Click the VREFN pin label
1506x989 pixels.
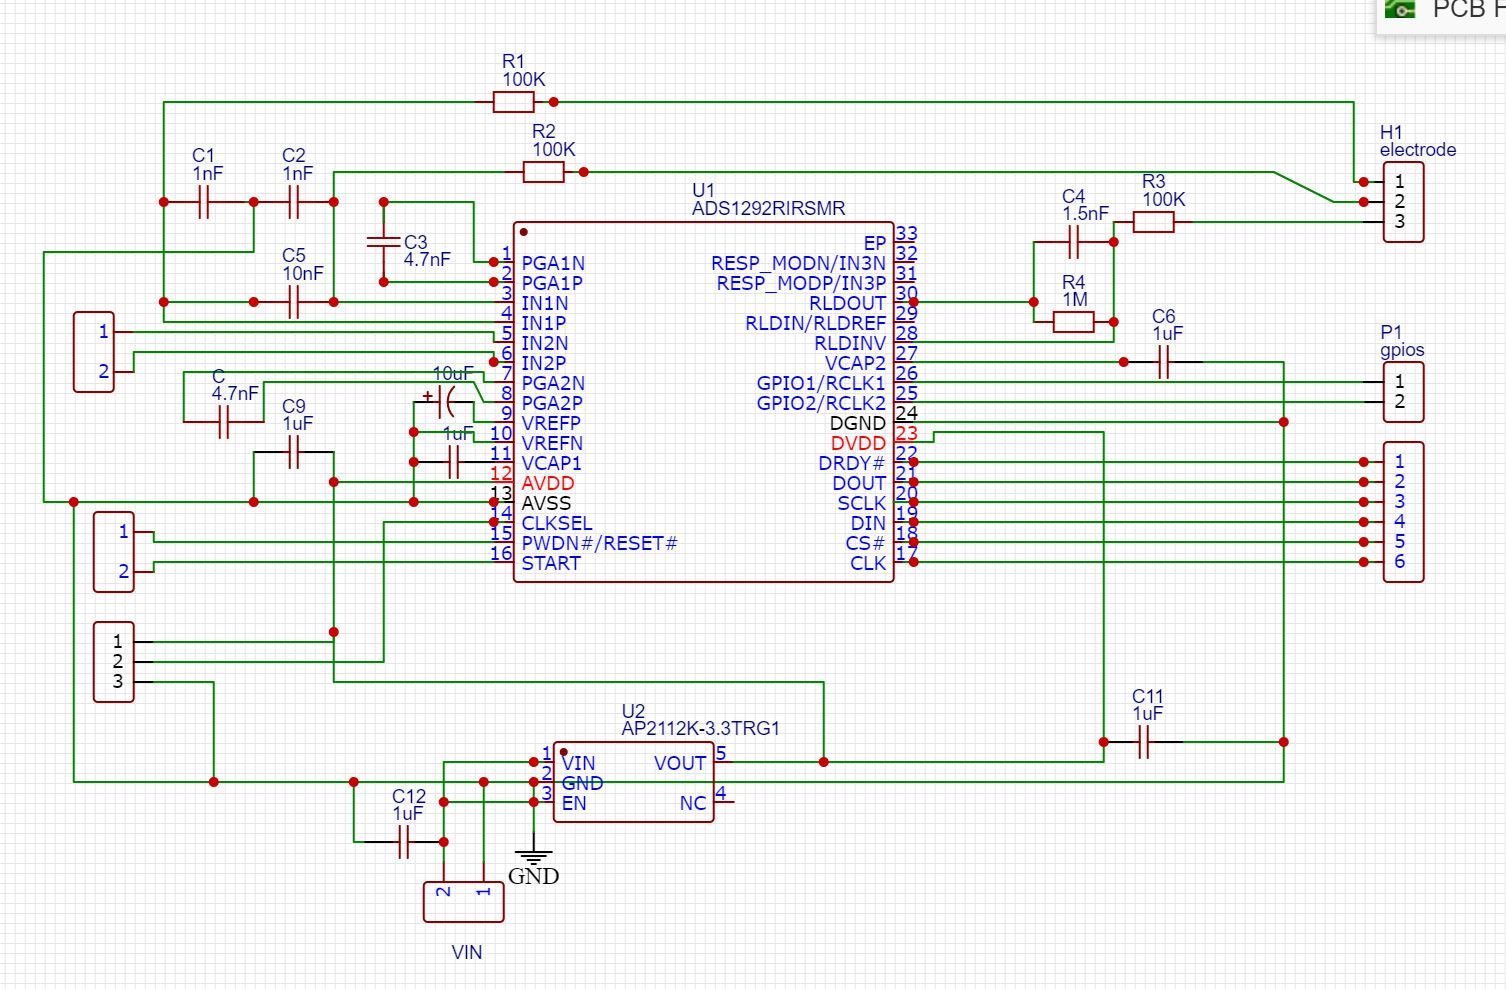pyautogui.click(x=552, y=443)
